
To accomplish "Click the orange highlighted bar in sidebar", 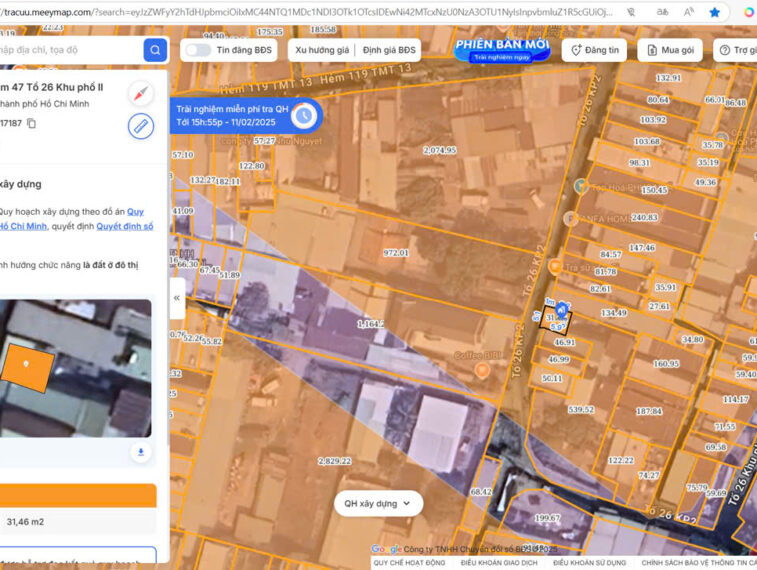I will [78, 495].
